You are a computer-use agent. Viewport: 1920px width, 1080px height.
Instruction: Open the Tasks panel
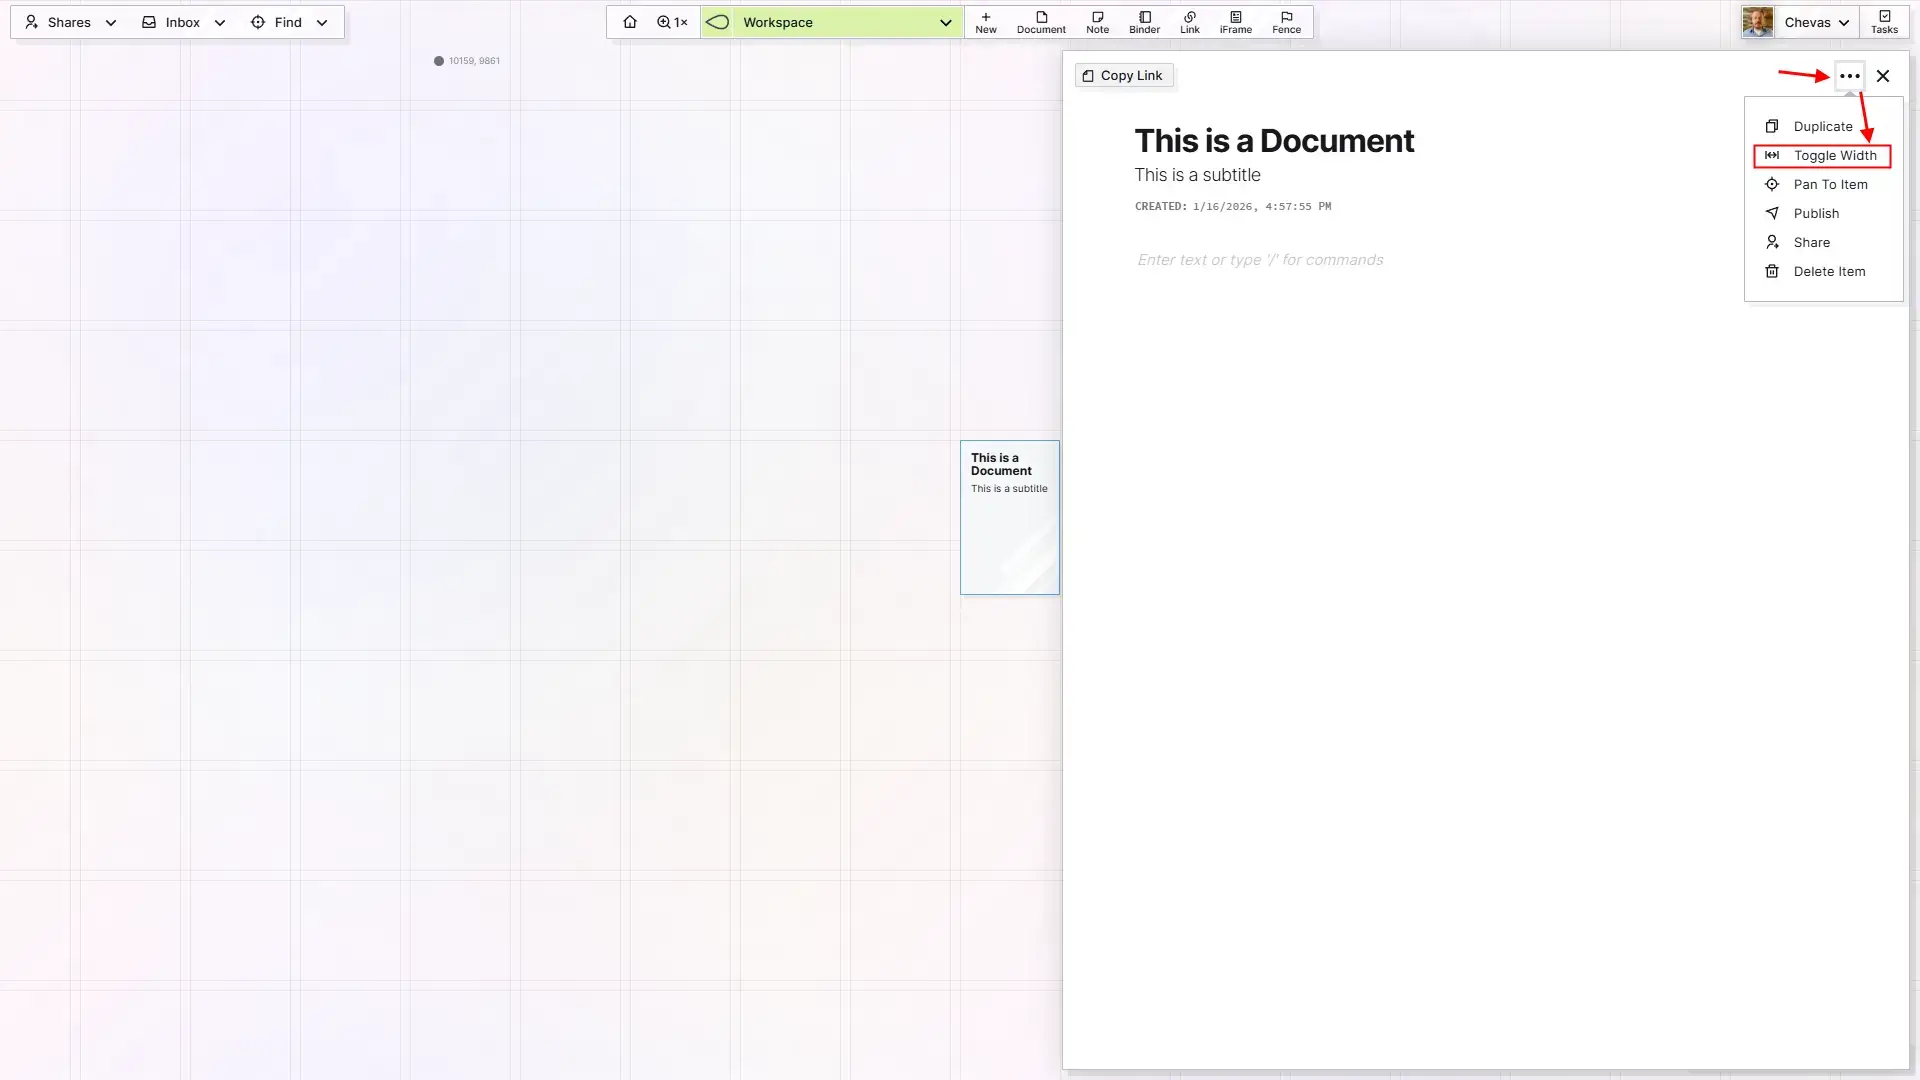coord(1884,22)
